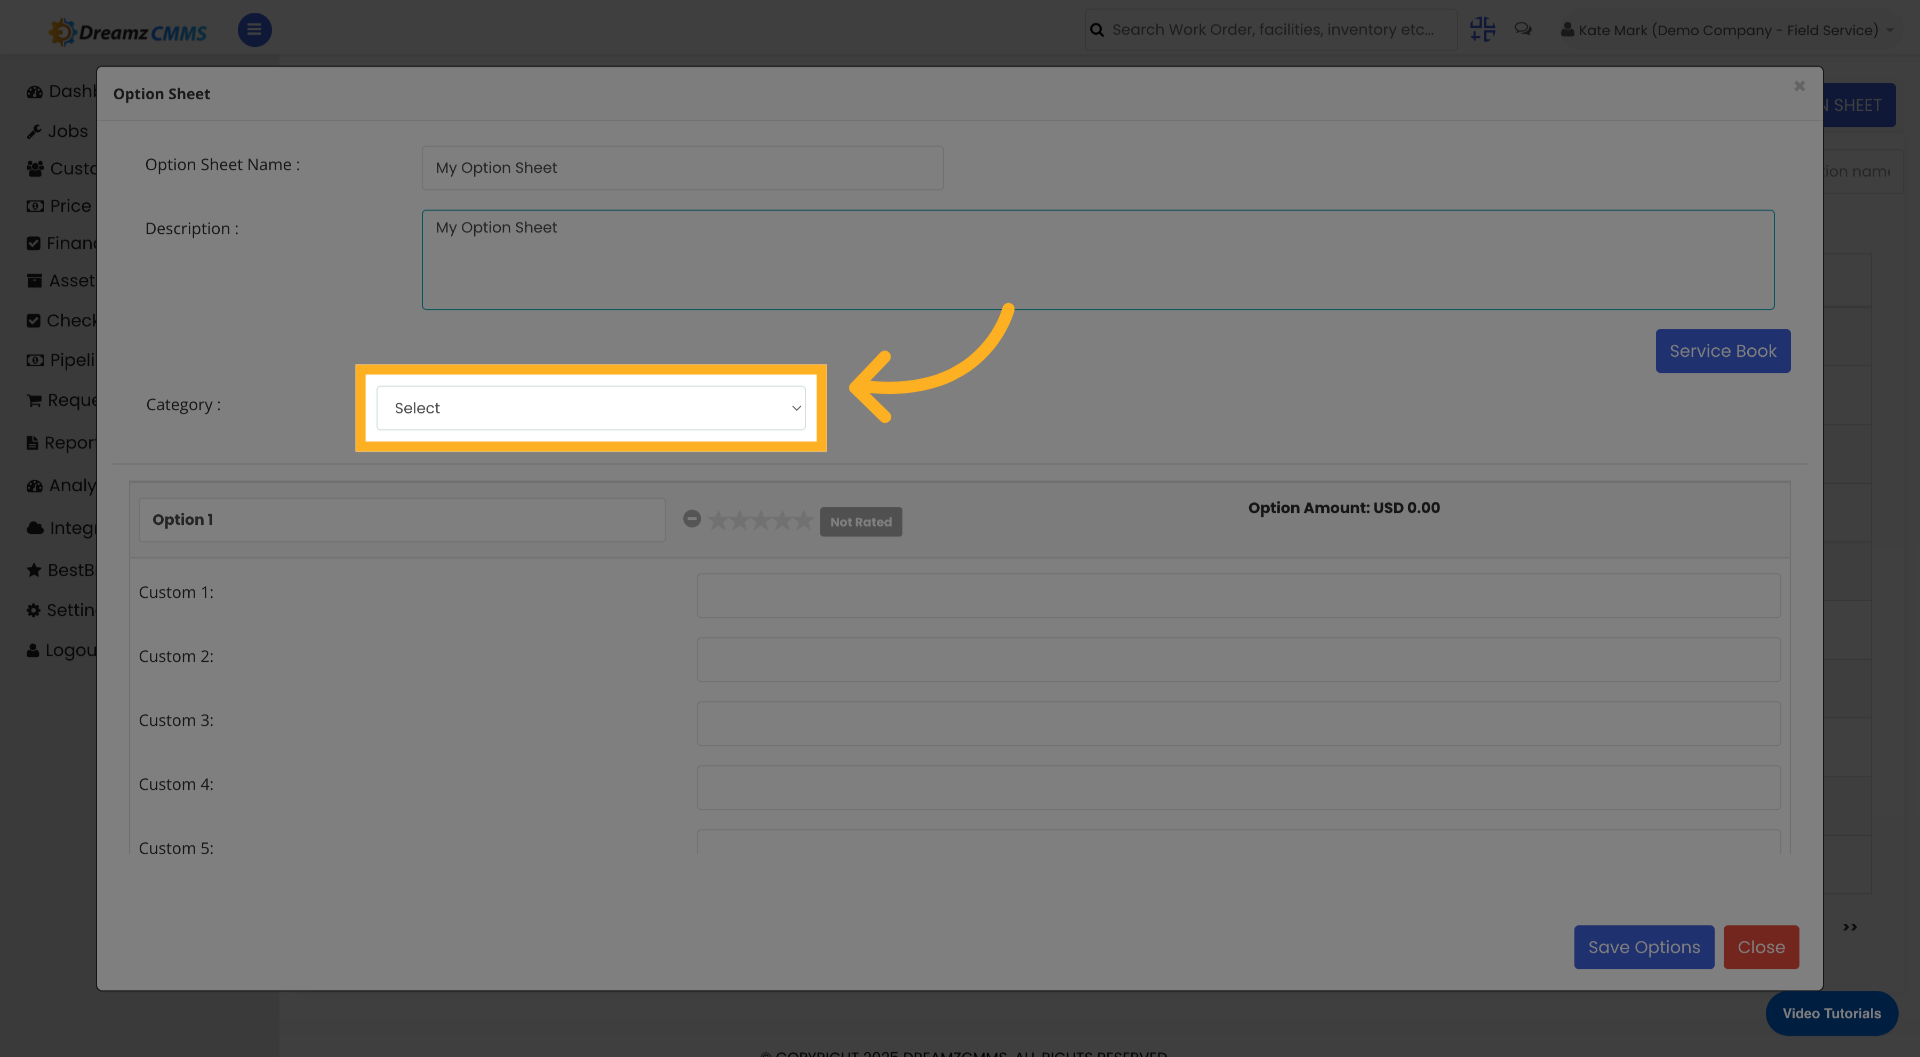Click the calculator icon in header
Screen dimensions: 1920x1057
point(1482,29)
